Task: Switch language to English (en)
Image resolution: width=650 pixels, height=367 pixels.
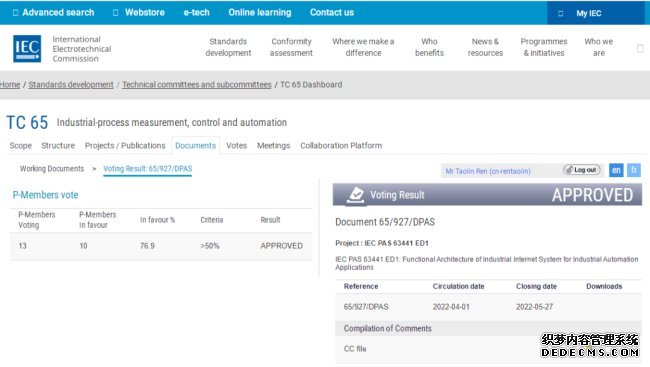Action: pyautogui.click(x=616, y=170)
